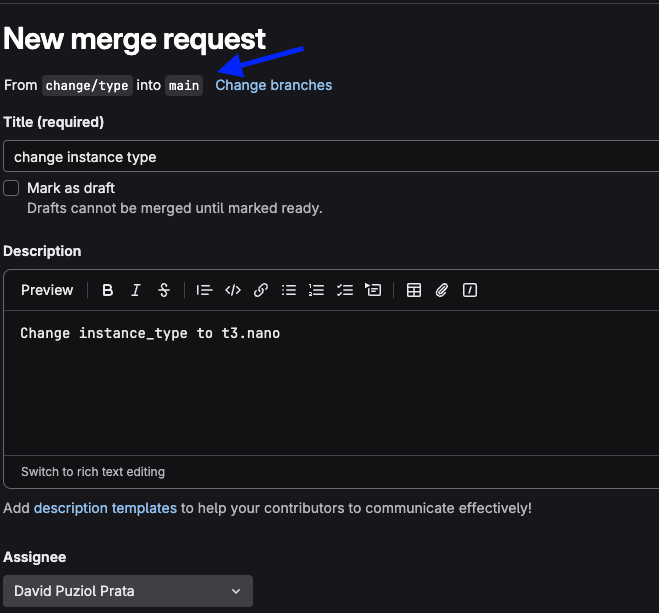
Task: Attach a file using paperclip icon
Action: click(x=442, y=290)
